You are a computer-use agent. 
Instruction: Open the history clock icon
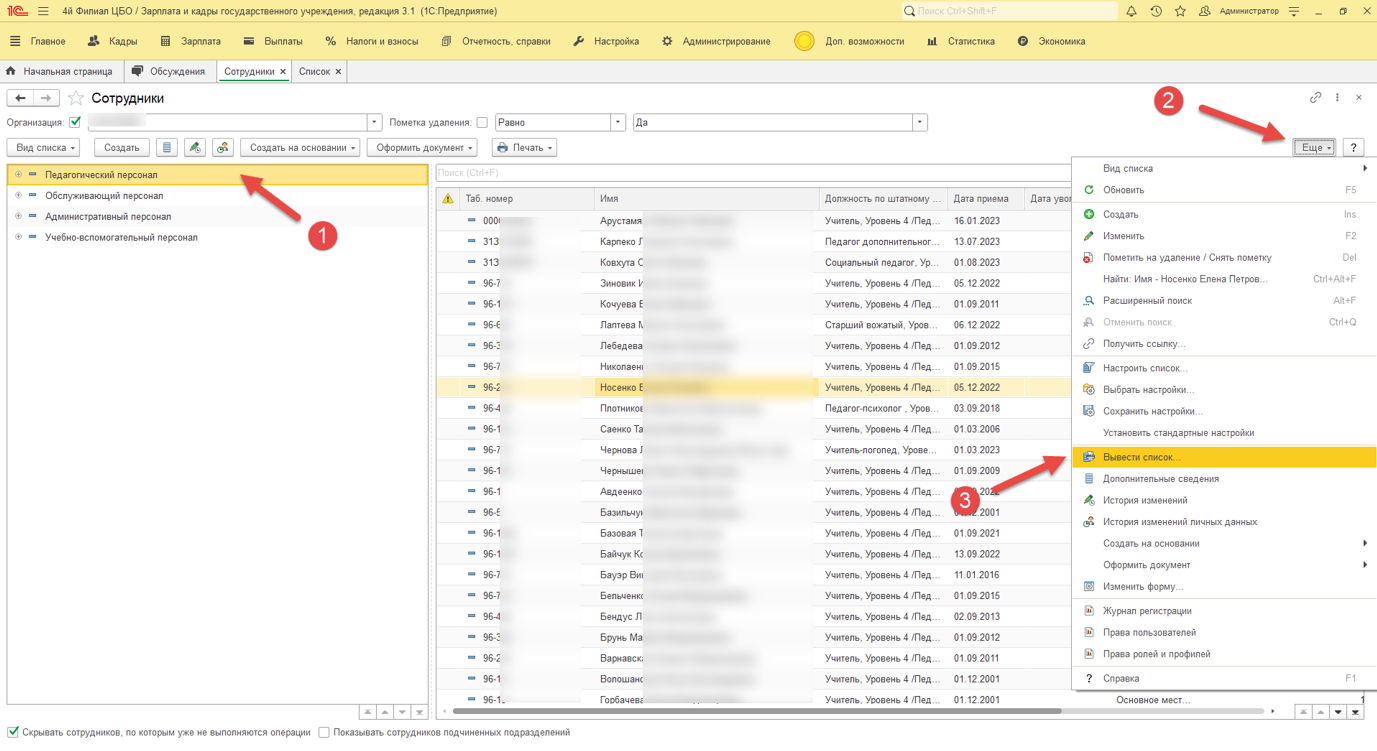point(1156,11)
